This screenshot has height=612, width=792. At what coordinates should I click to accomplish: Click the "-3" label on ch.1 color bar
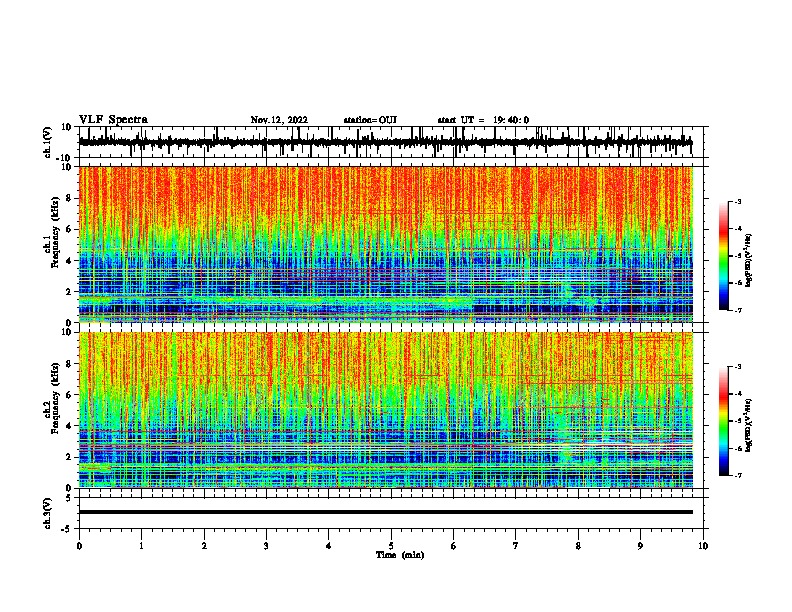click(738, 201)
